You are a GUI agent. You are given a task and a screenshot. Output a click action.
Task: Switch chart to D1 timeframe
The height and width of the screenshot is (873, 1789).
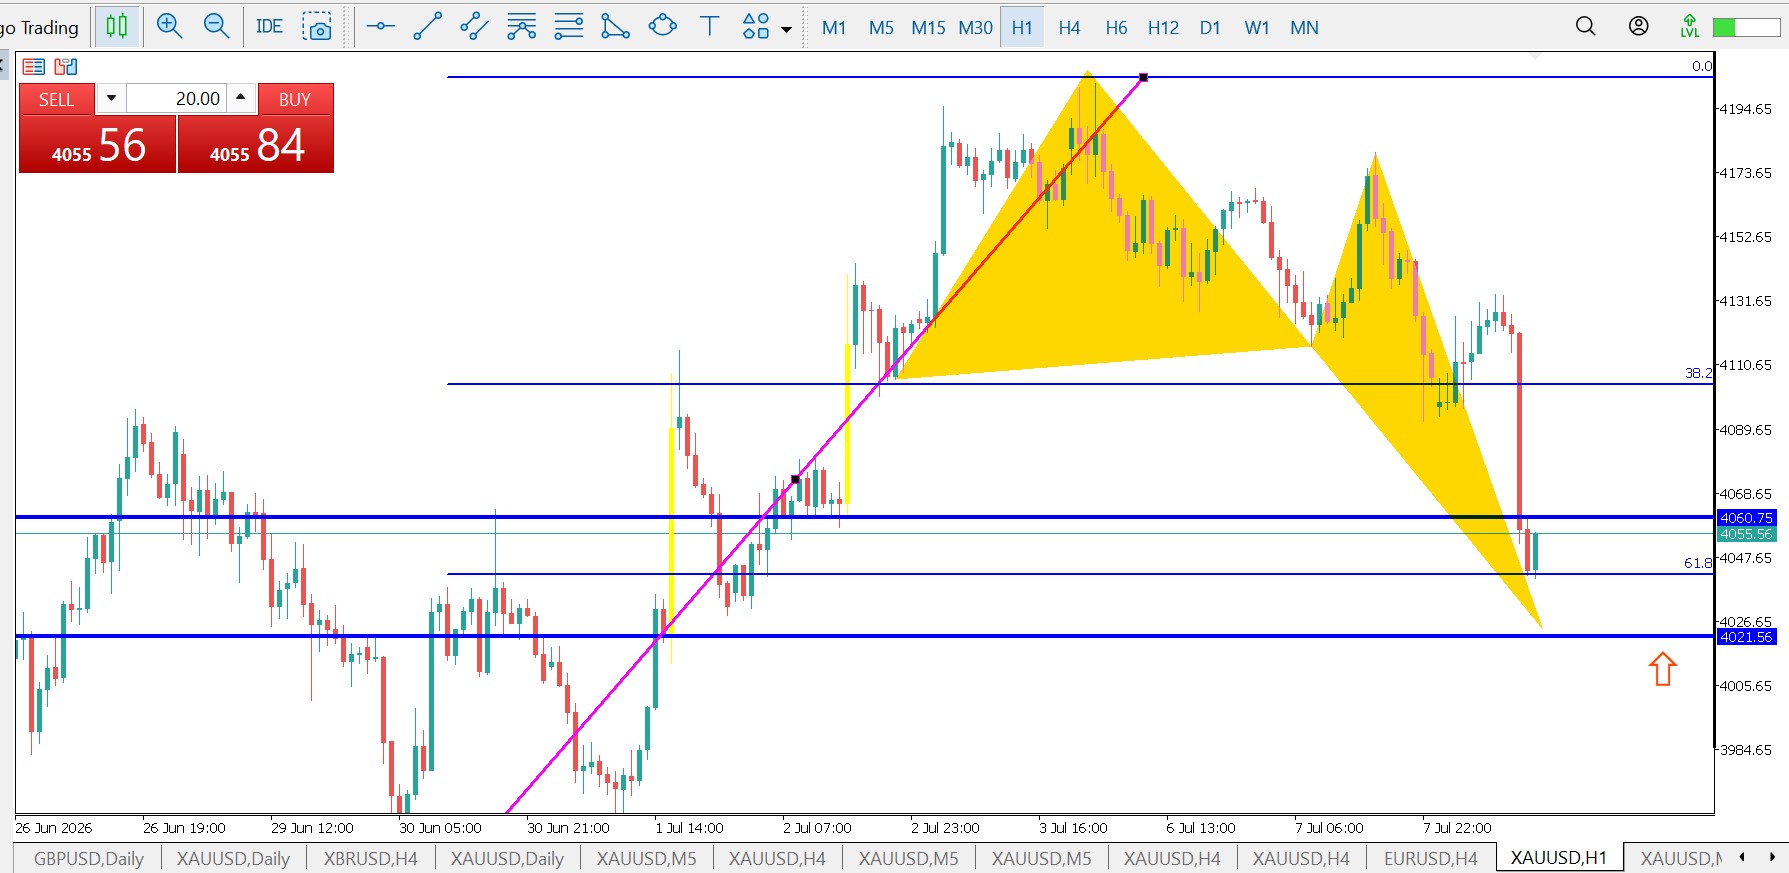click(1210, 28)
